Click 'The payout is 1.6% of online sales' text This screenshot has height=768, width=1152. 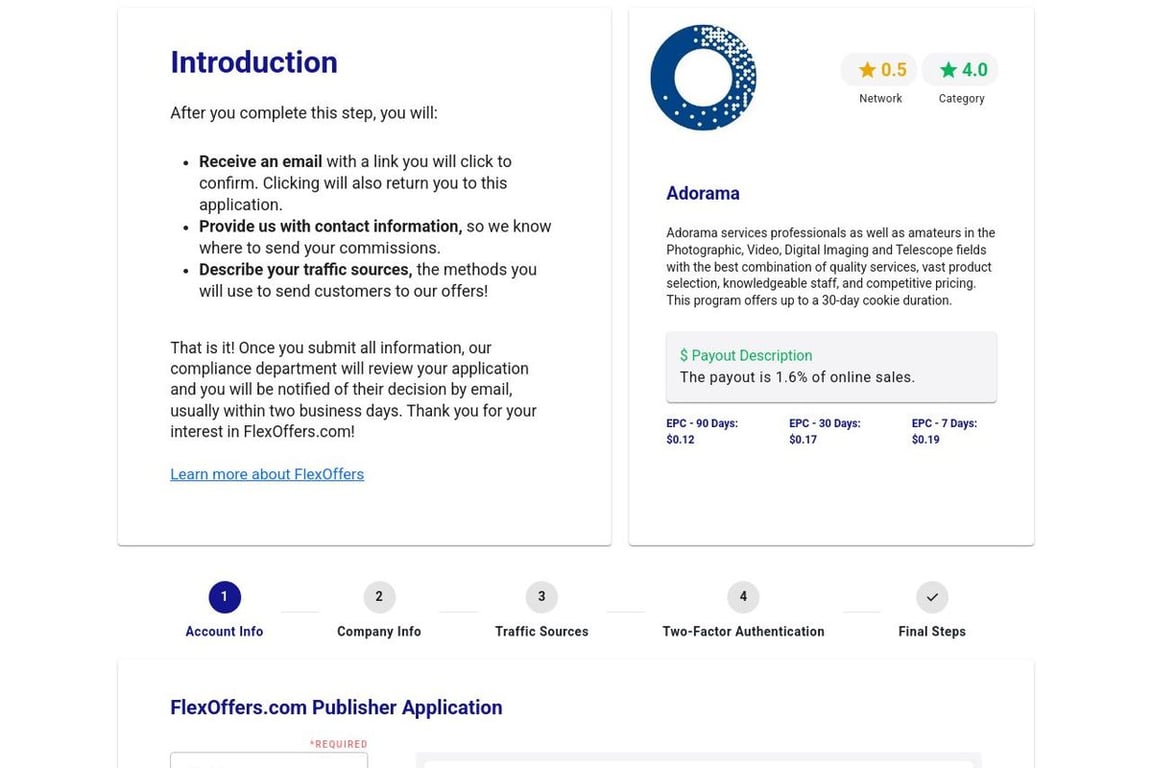pos(797,377)
